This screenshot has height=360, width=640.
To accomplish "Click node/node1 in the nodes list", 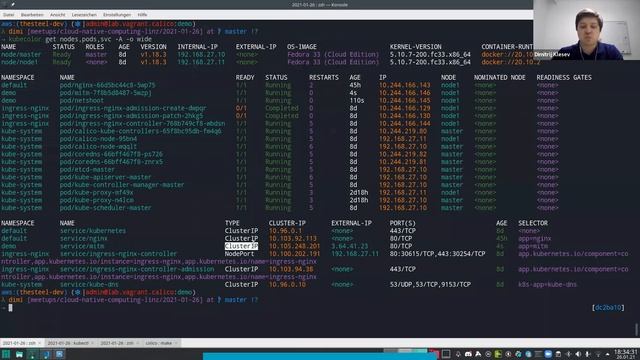I will (19, 62).
